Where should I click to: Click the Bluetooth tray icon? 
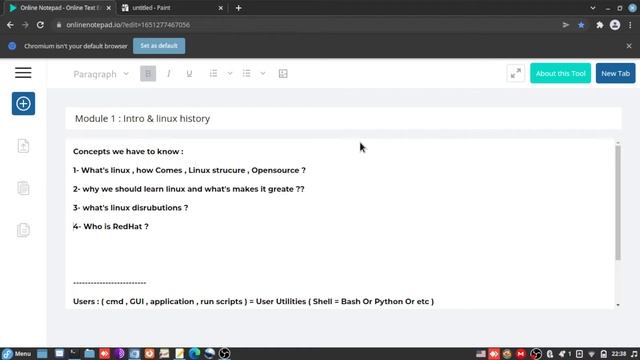(549, 354)
